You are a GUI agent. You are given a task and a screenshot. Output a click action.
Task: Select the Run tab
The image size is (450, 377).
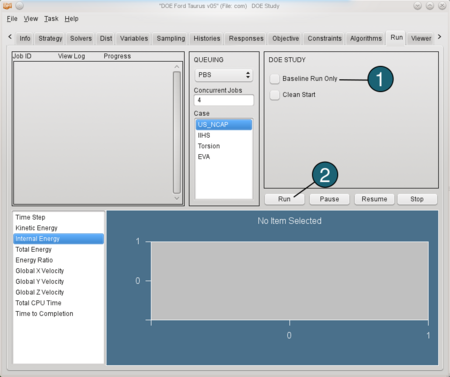click(x=397, y=37)
